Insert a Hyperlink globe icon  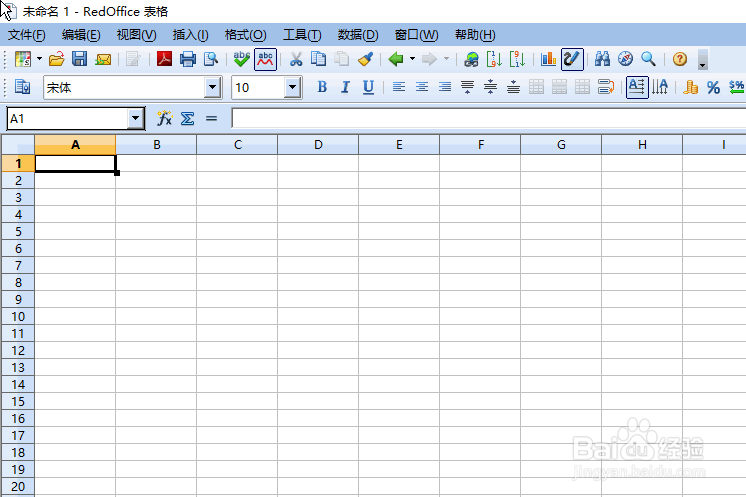pos(471,59)
